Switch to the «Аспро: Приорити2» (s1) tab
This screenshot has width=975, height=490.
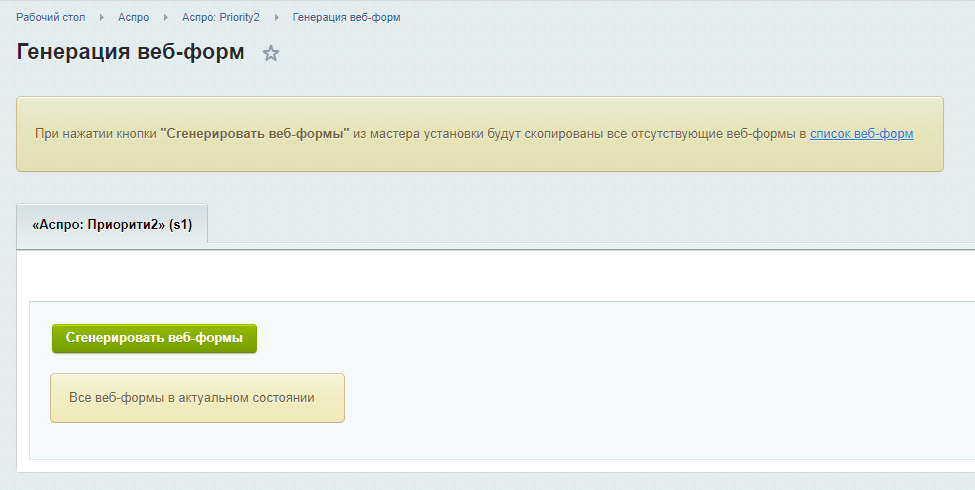click(x=112, y=224)
